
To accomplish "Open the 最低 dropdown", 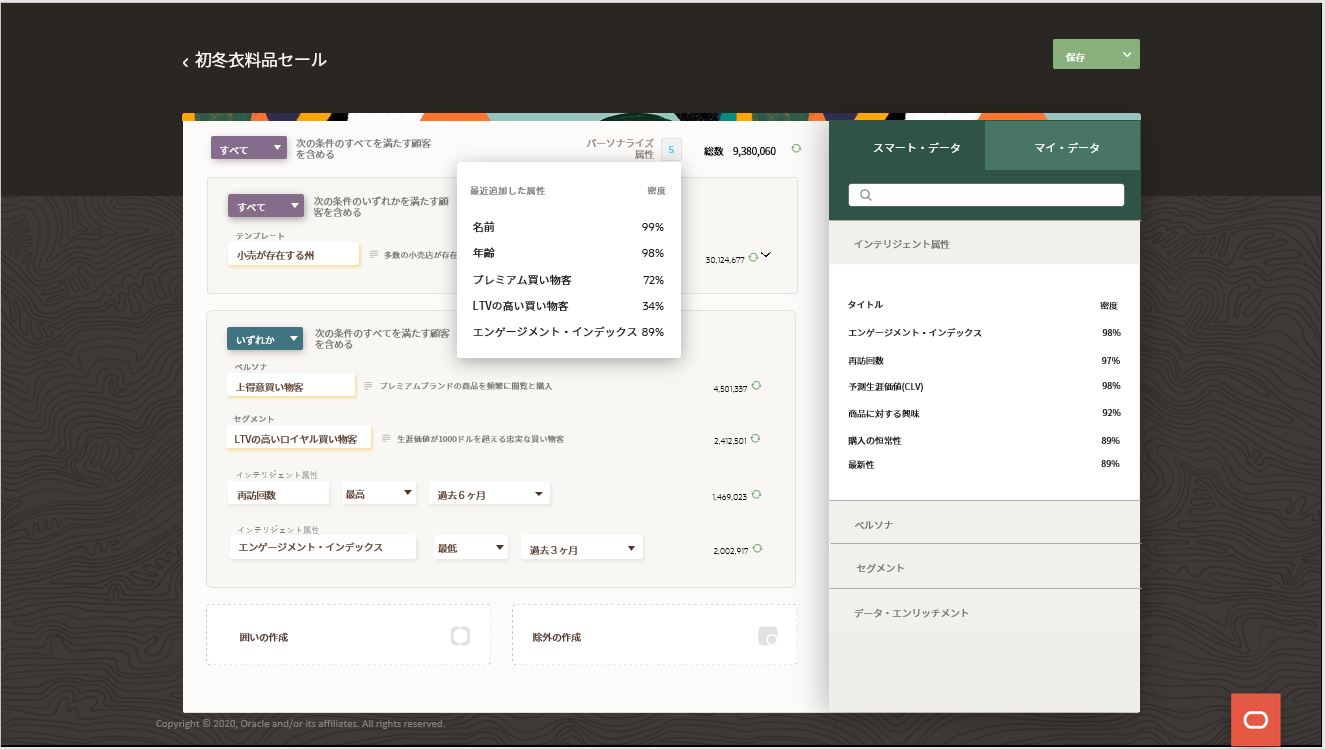I will click(471, 548).
